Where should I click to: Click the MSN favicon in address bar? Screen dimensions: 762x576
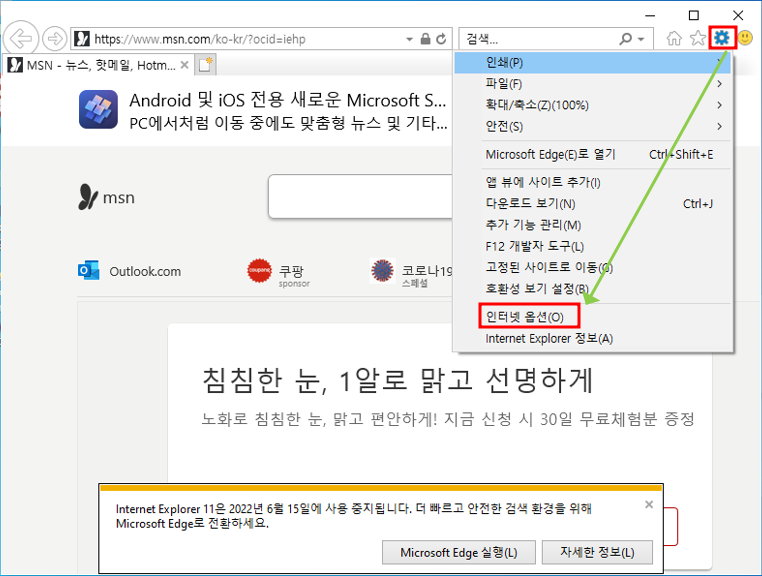click(x=82, y=39)
